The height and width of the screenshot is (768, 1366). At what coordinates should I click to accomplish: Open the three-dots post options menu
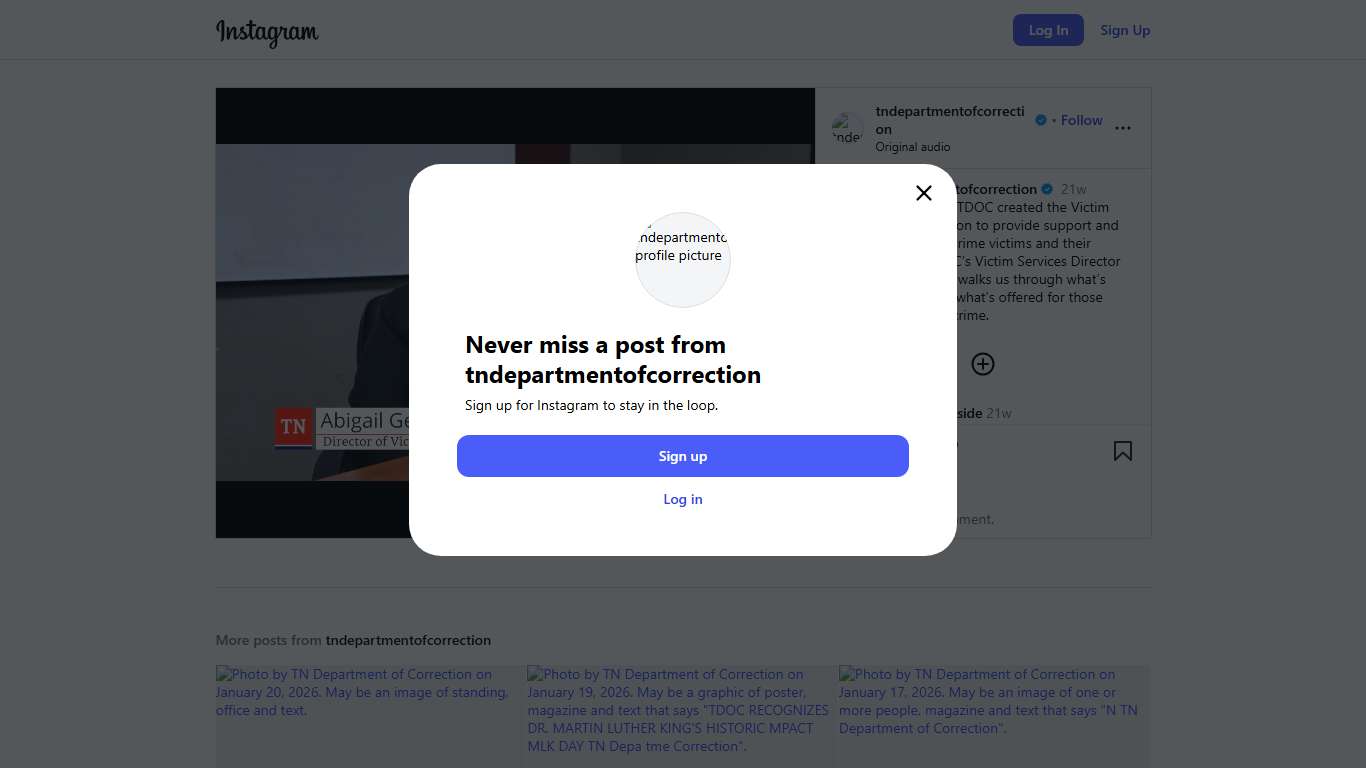point(1123,128)
